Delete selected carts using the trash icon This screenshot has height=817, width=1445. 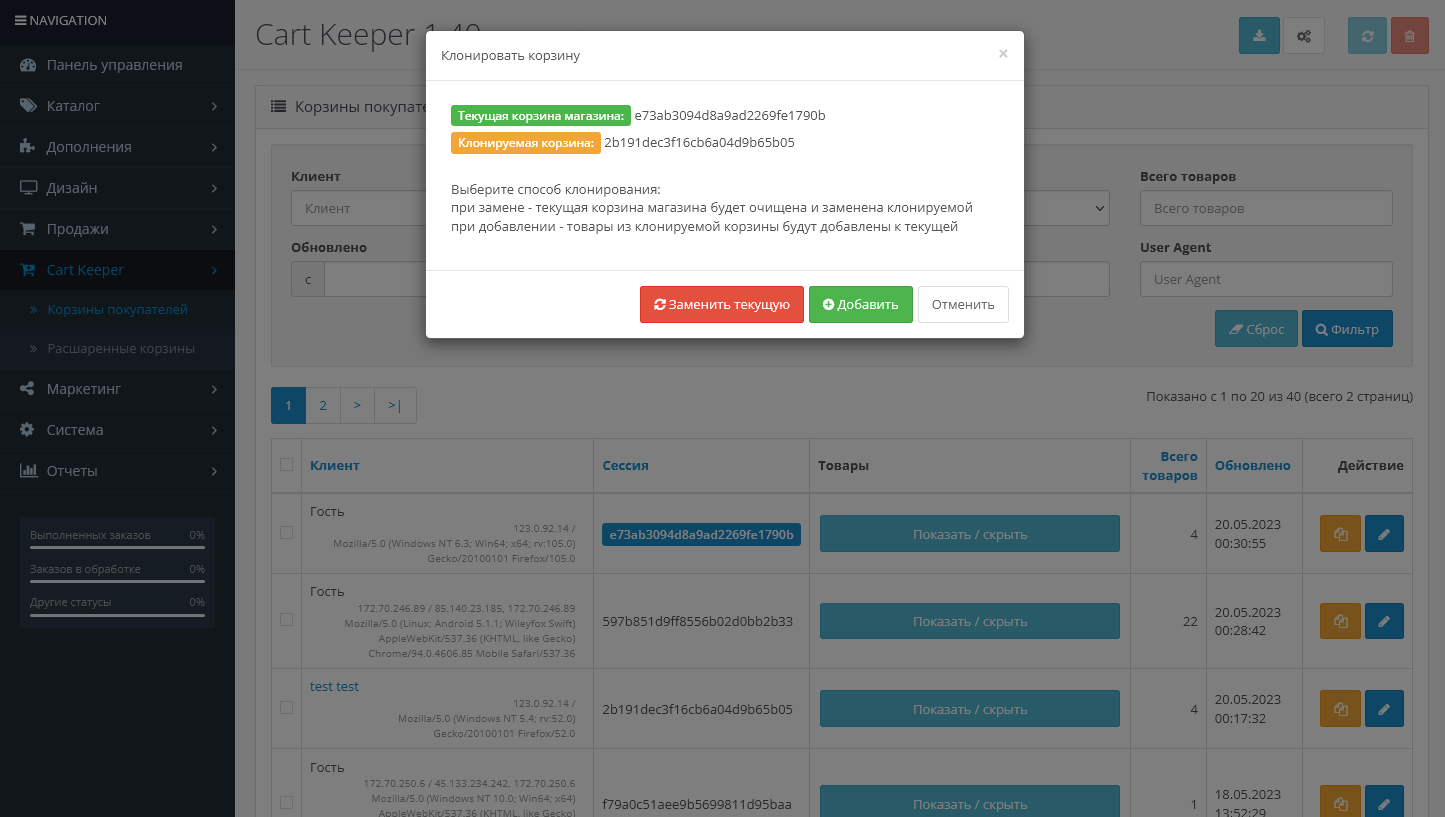tap(1409, 34)
